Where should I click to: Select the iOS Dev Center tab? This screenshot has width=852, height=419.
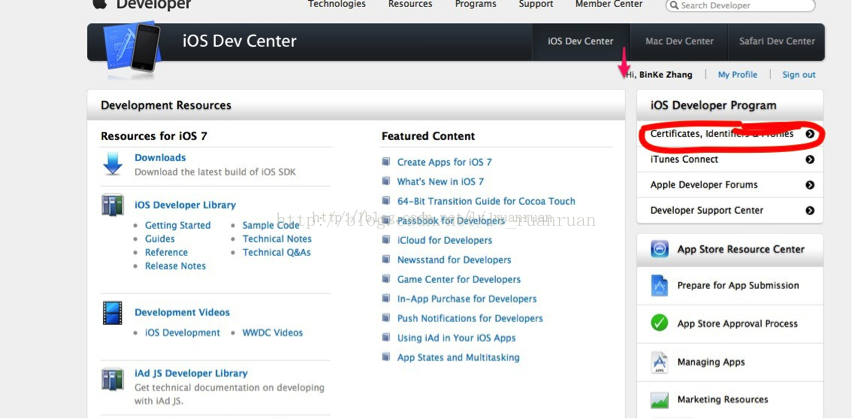(580, 41)
